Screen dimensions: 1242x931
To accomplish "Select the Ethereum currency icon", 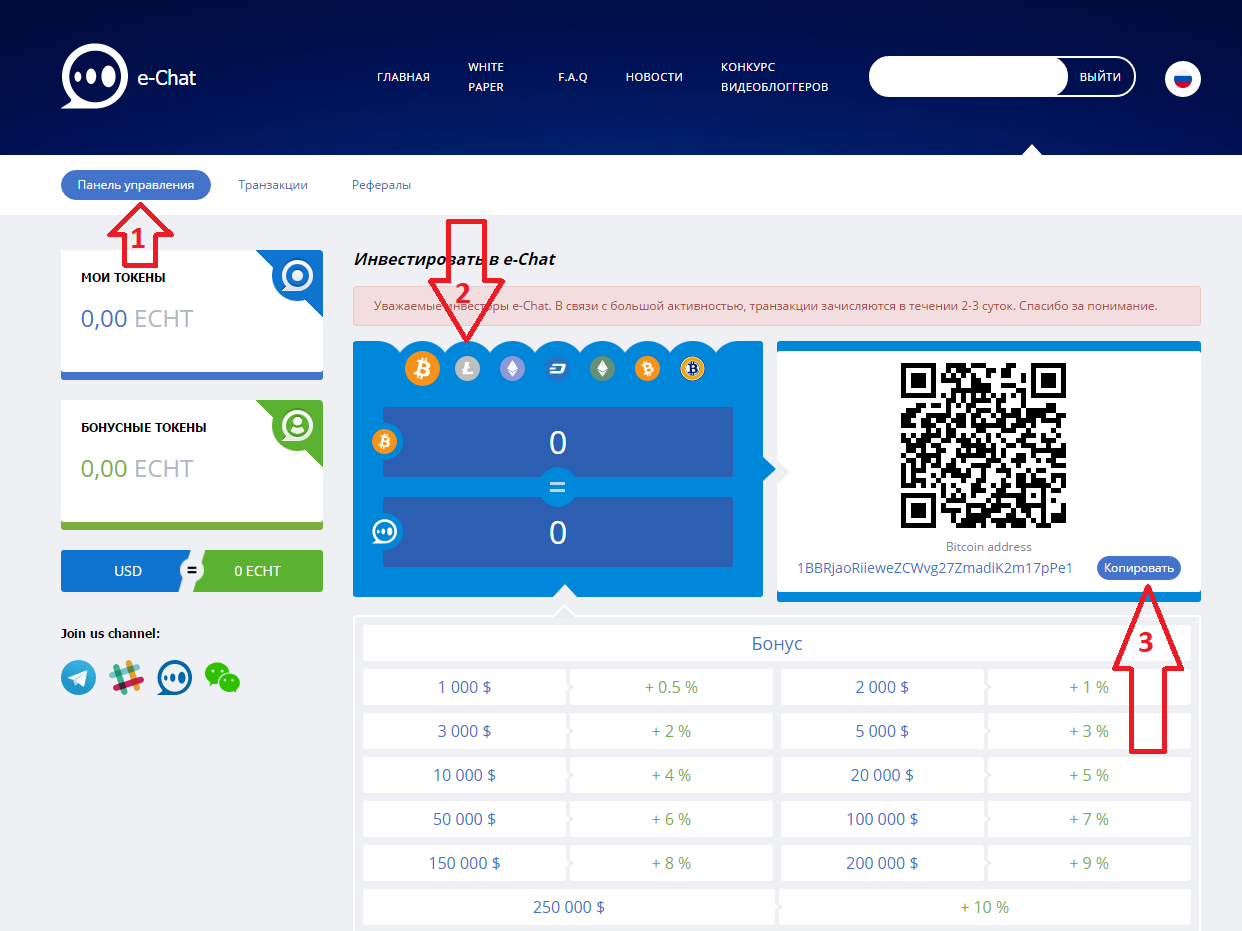I will click(x=512, y=369).
